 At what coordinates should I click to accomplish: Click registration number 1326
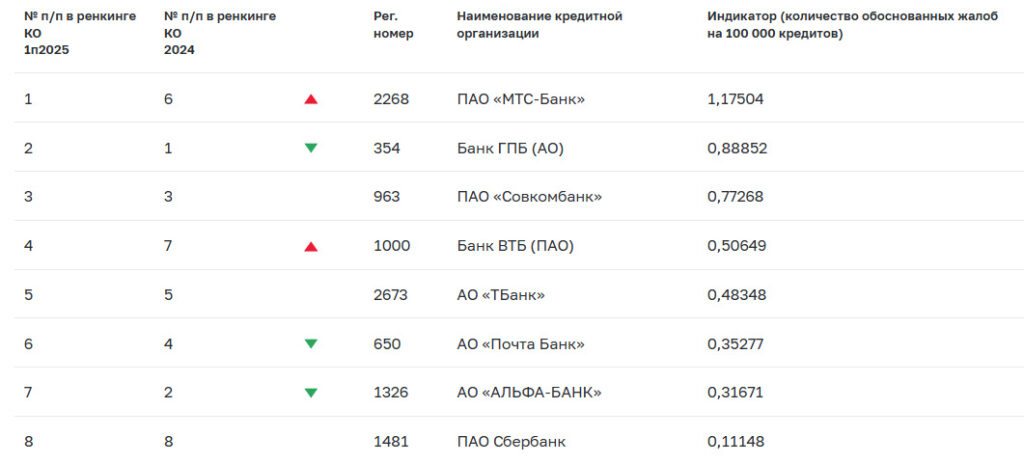pyautogui.click(x=390, y=393)
